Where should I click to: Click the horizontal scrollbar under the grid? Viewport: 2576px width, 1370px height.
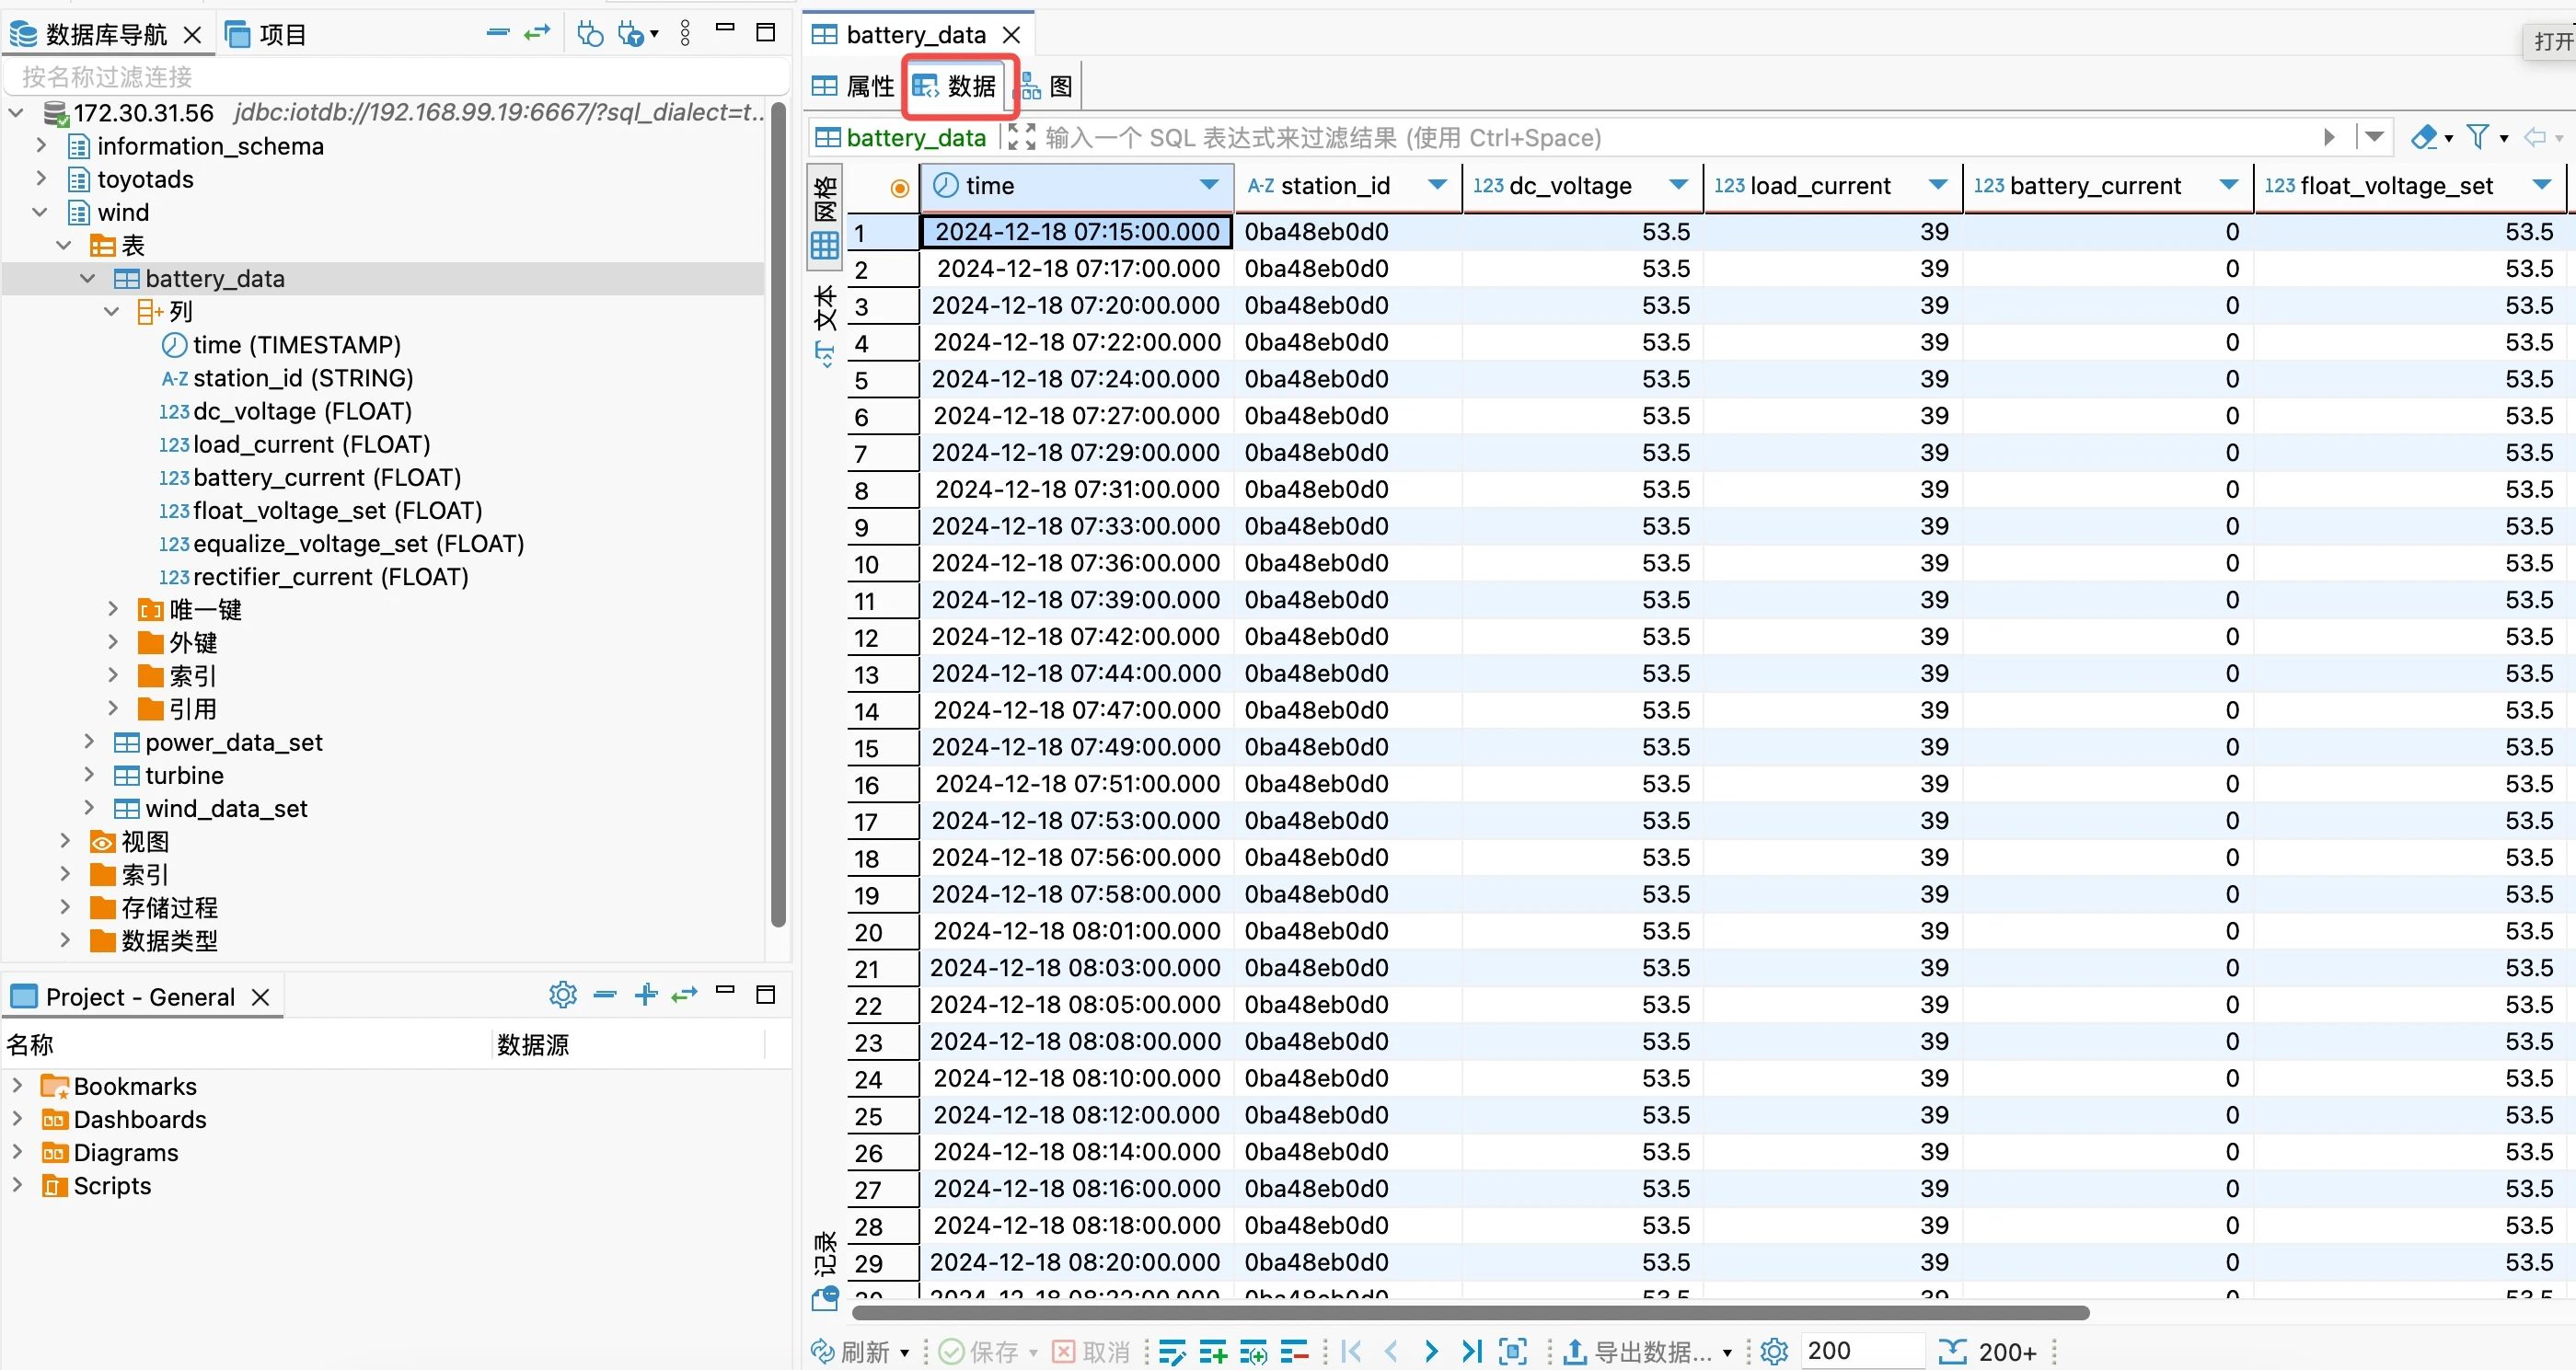tap(1470, 1312)
